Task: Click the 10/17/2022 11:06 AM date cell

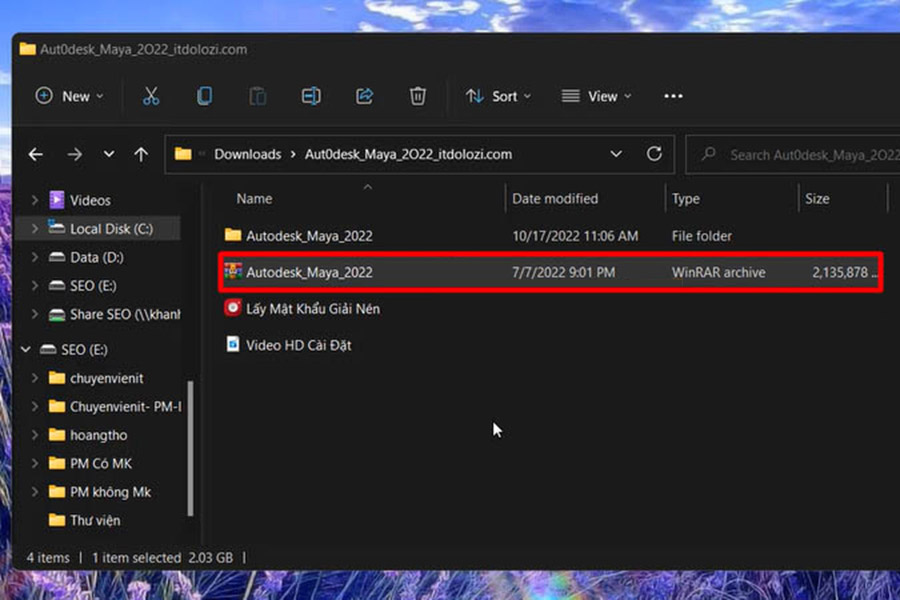Action: [x=575, y=236]
